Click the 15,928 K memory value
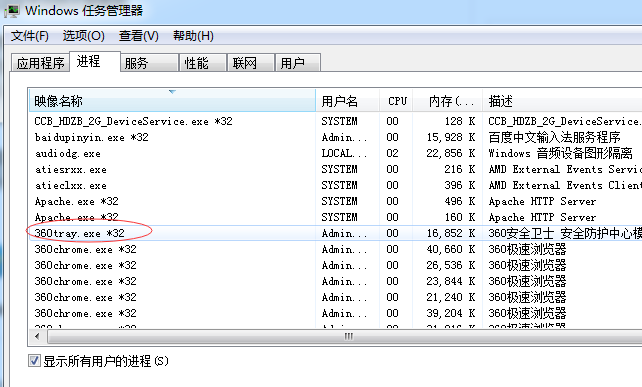 [450, 137]
